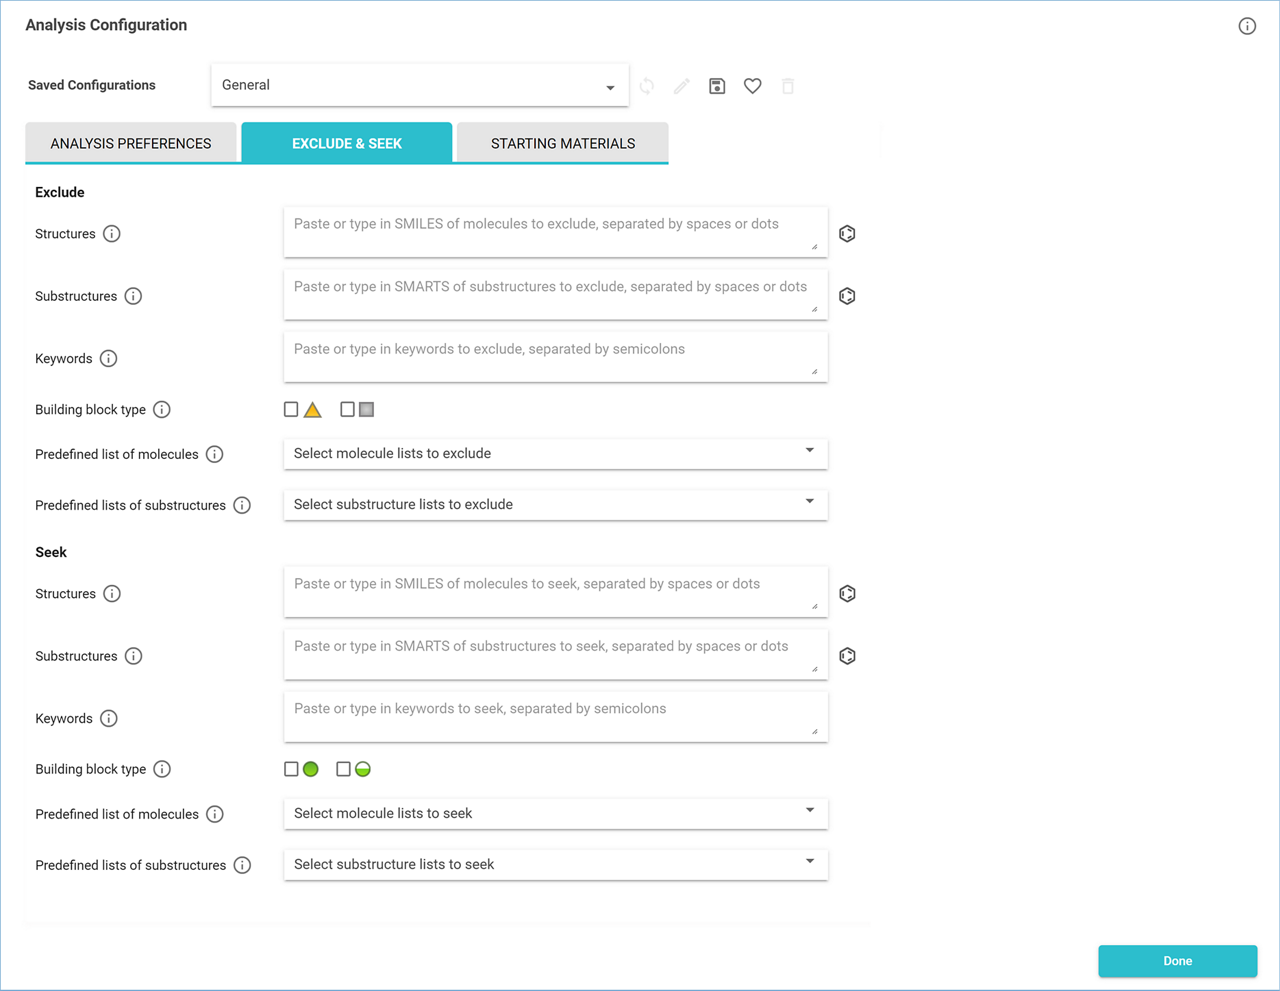Enable the full green circle building block checkbox

pos(291,769)
